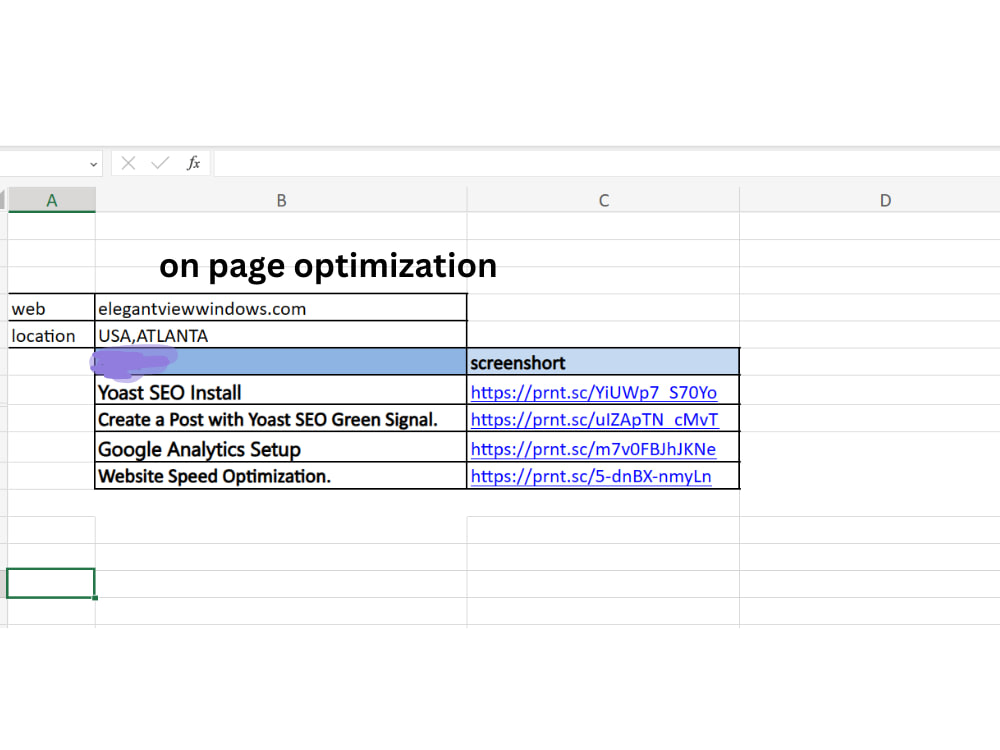
Task: Select column D header
Action: [885, 200]
